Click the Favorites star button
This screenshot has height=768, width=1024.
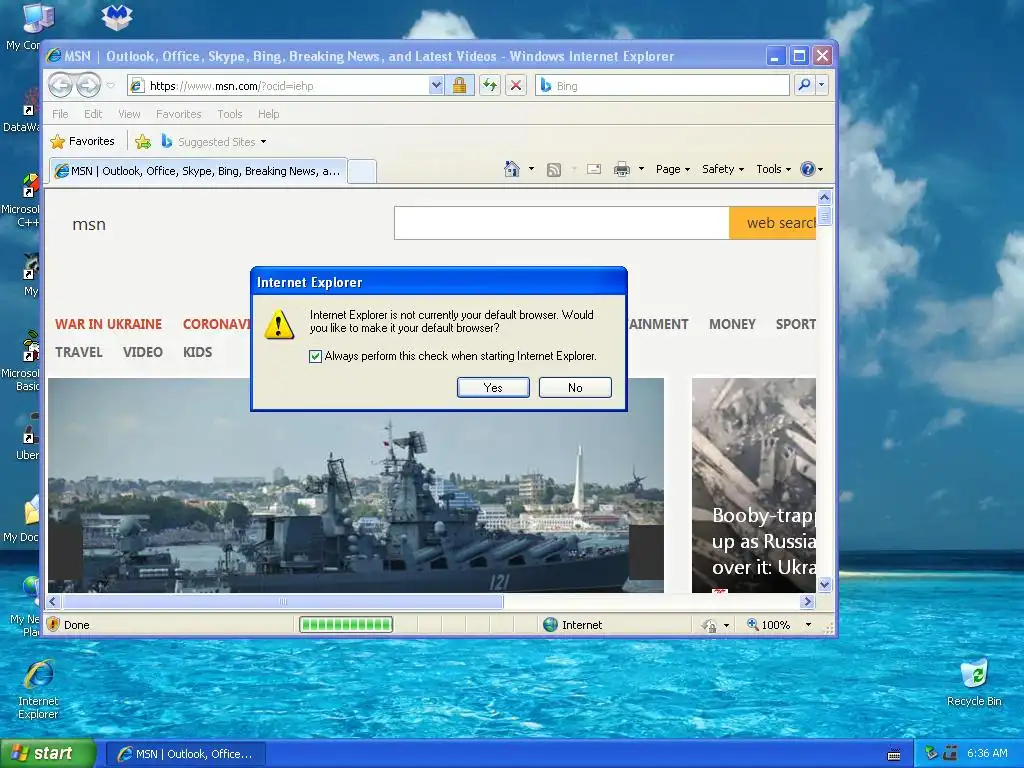tap(82, 141)
